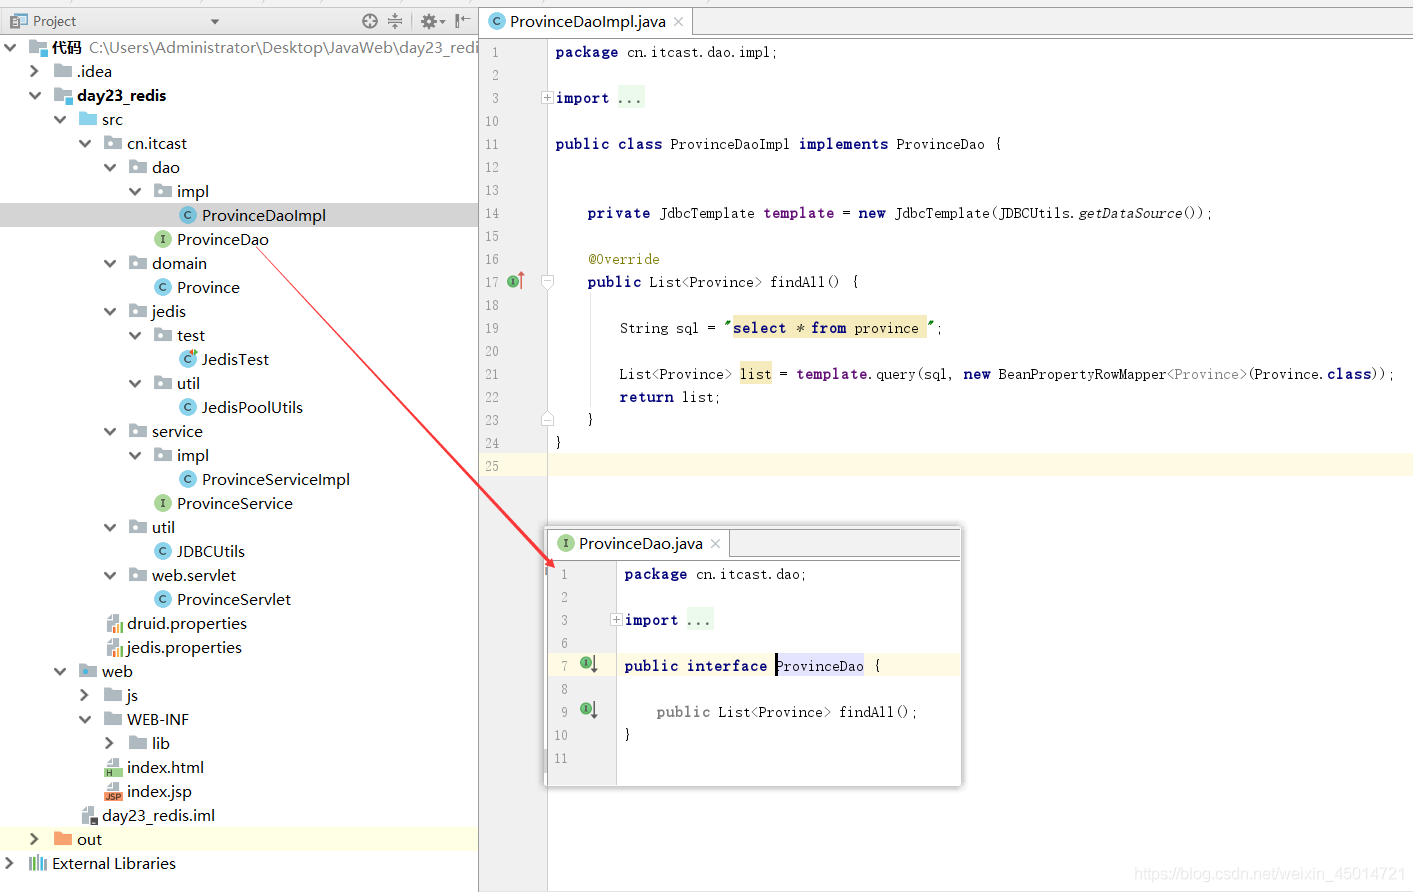The height and width of the screenshot is (892, 1413).
Task: Select the ProvinceDao.java tab in popup
Action: tap(640, 543)
